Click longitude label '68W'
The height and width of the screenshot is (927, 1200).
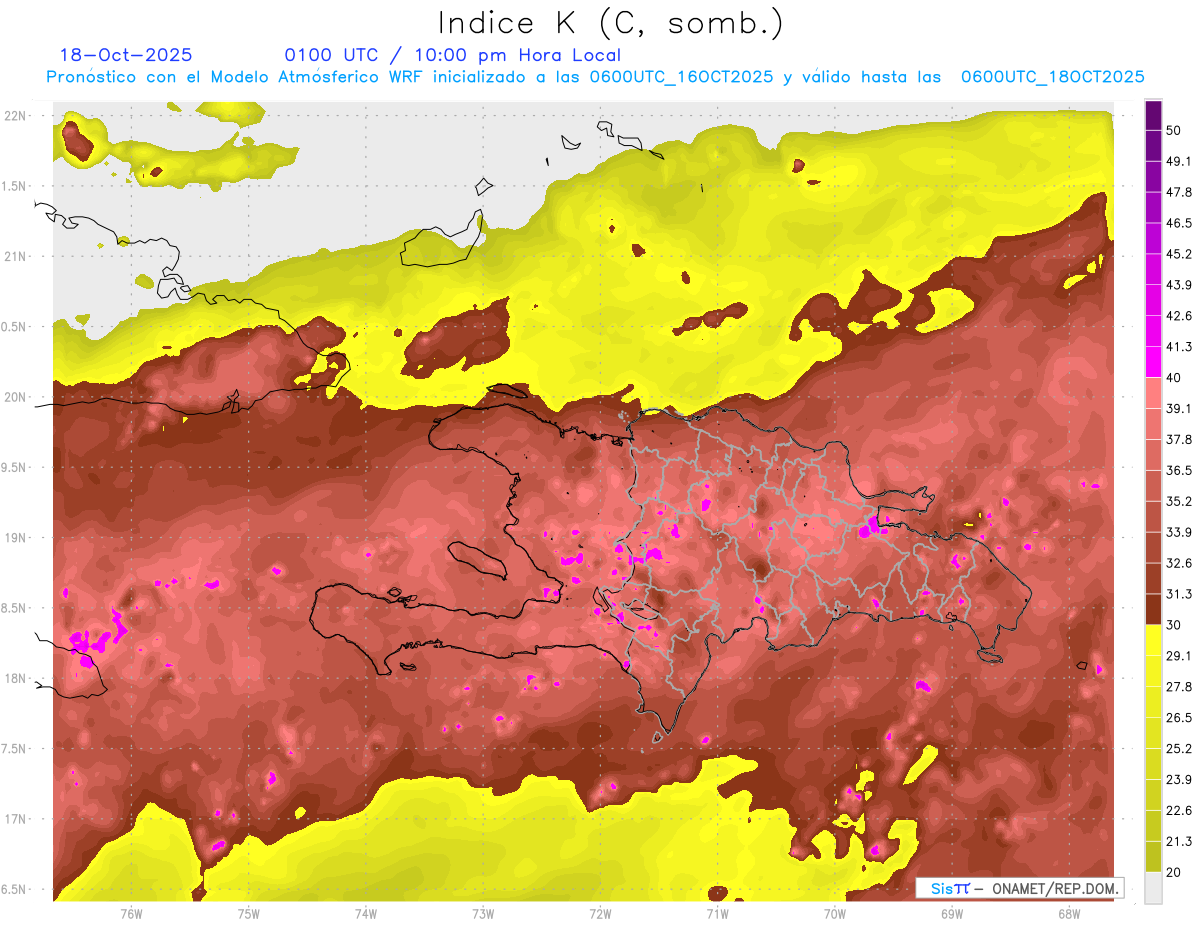[1069, 914]
